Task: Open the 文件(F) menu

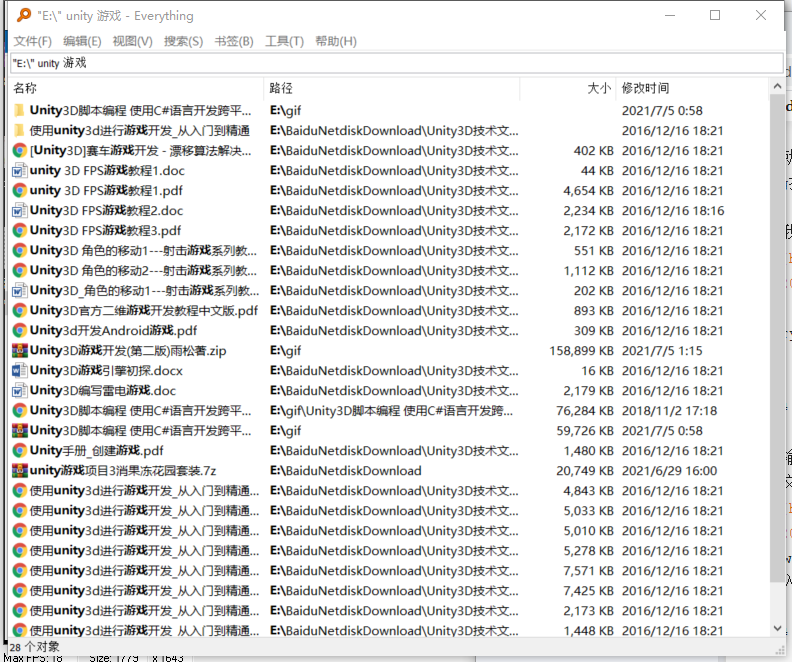Action: (32, 41)
